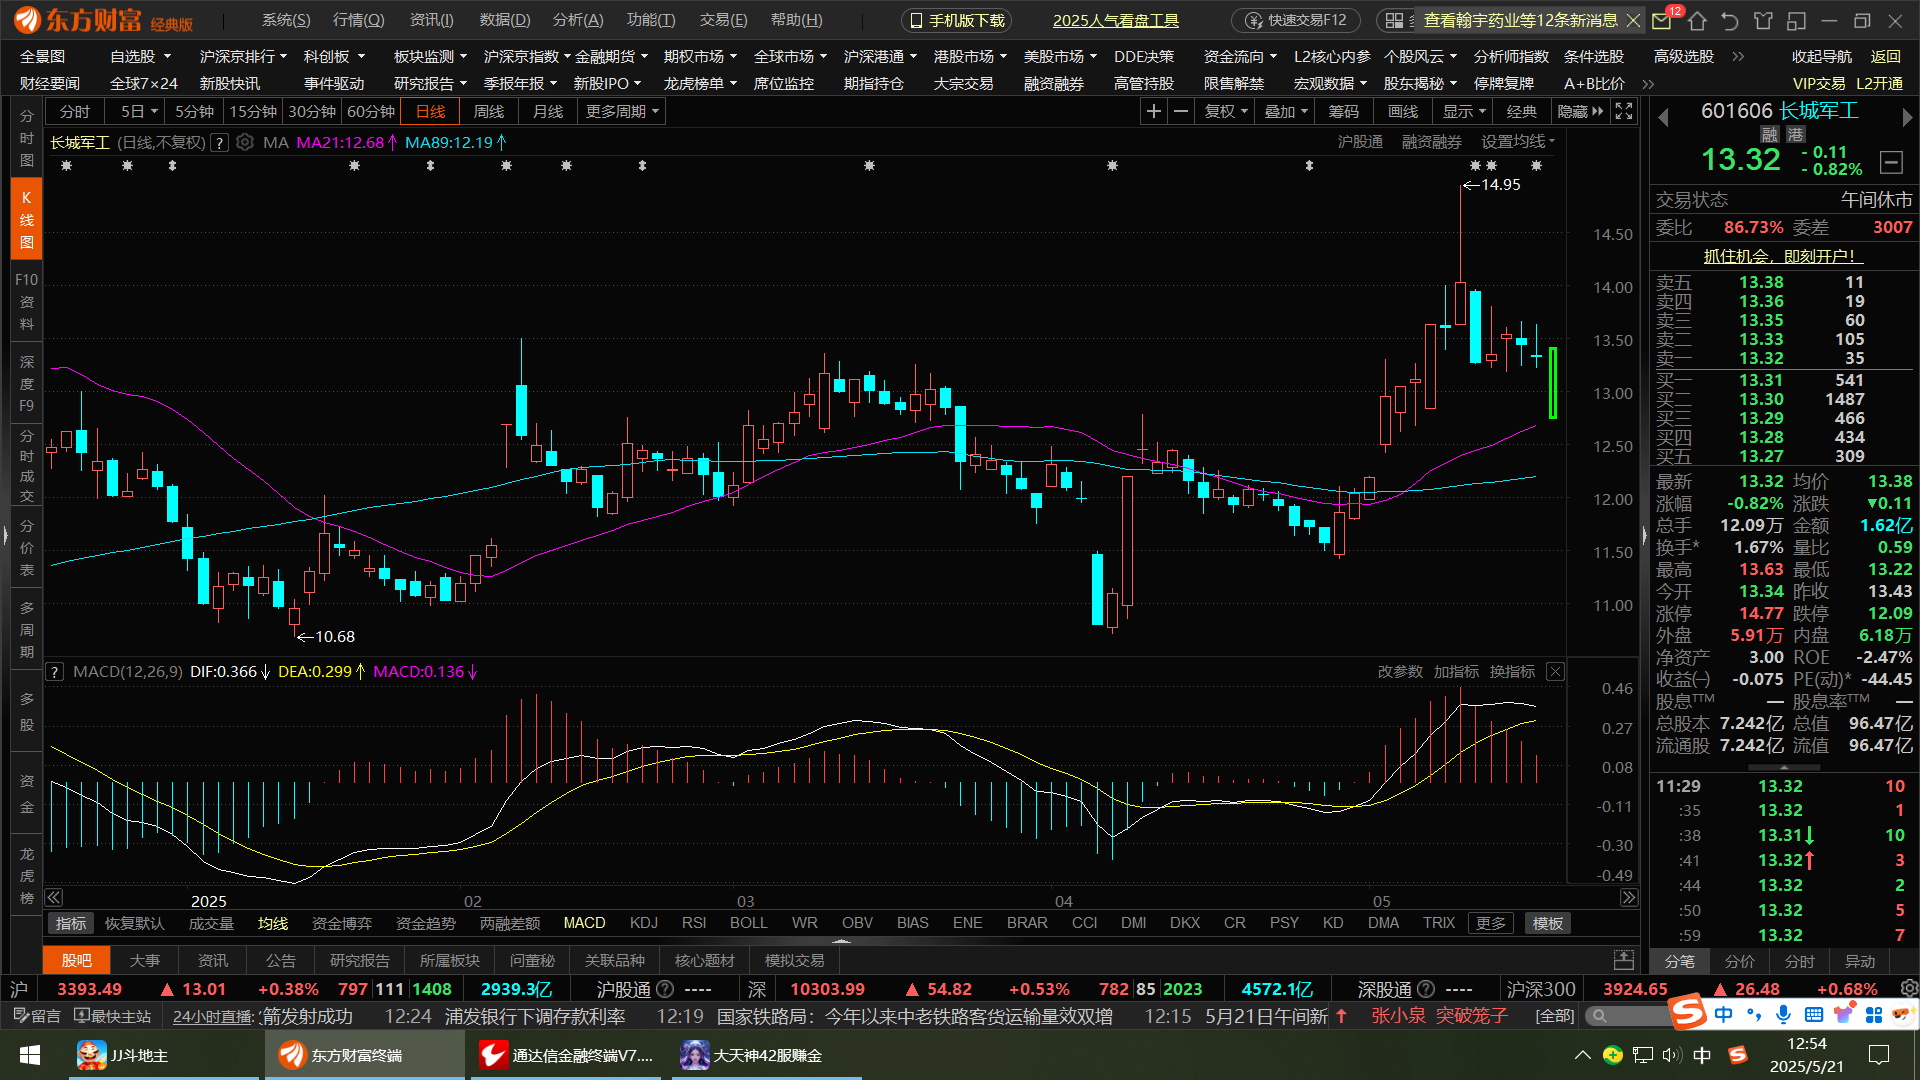Screen dimensions: 1920x1080
Task: Switch to 周线 weekly period
Action: point(488,112)
